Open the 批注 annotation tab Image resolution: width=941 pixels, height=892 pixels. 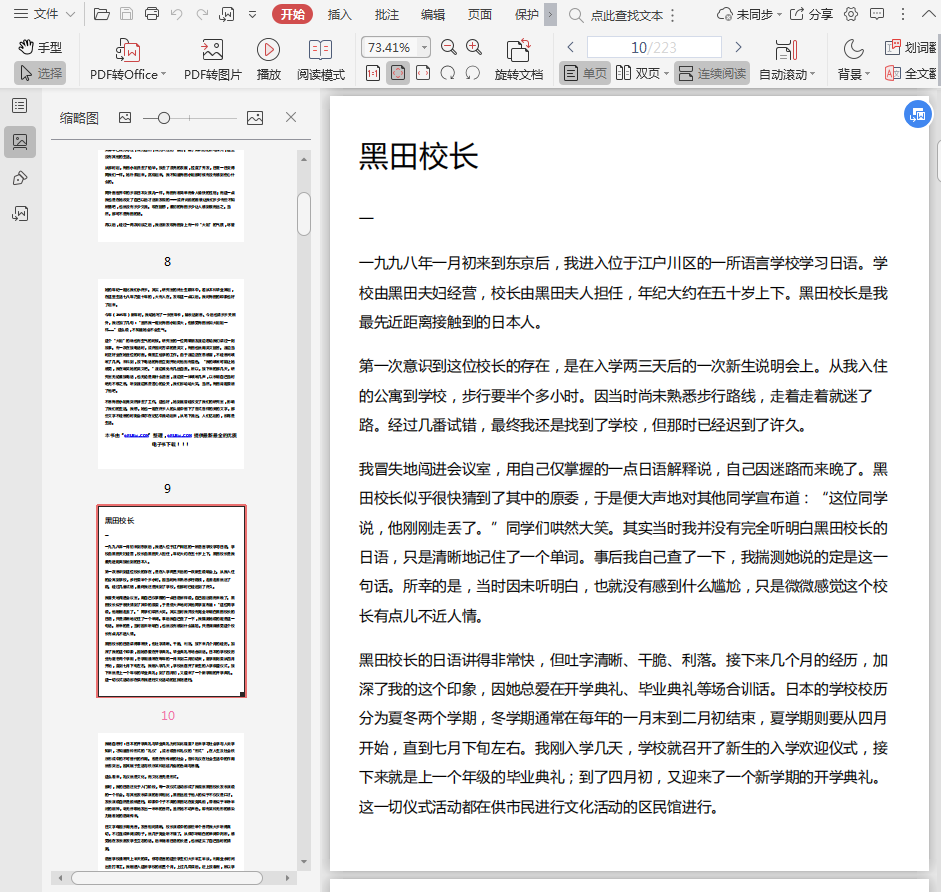(x=386, y=14)
